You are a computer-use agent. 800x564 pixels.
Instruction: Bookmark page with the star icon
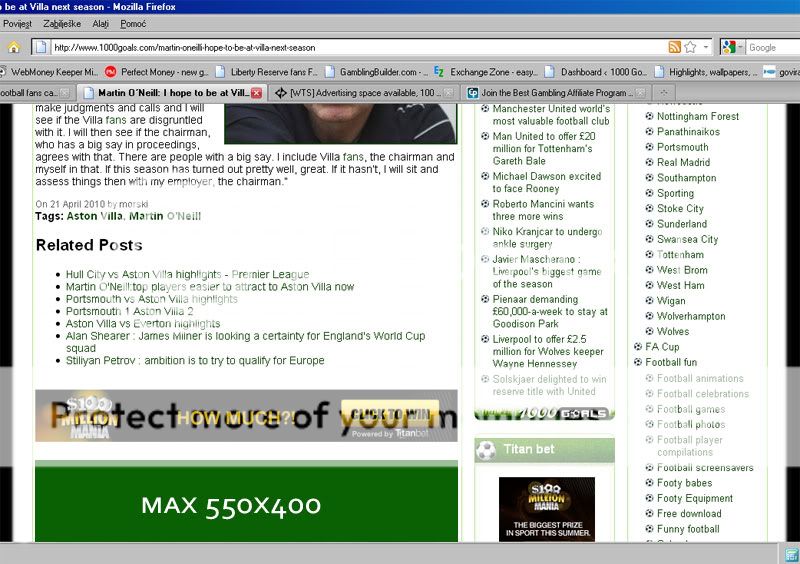(690, 47)
